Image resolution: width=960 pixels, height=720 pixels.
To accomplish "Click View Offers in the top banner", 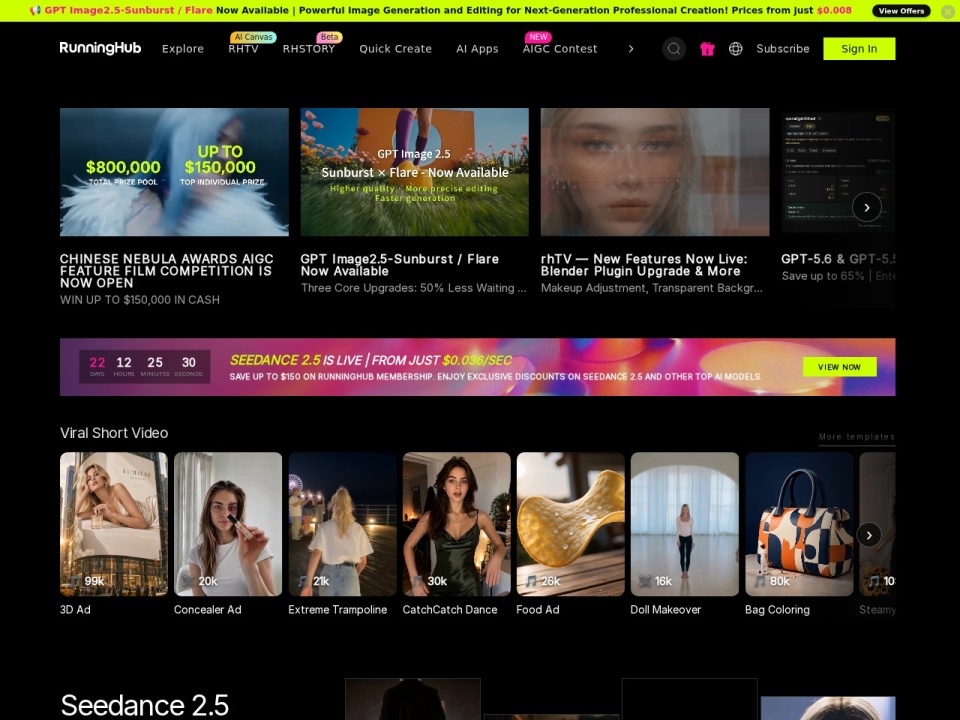I will tap(901, 11).
